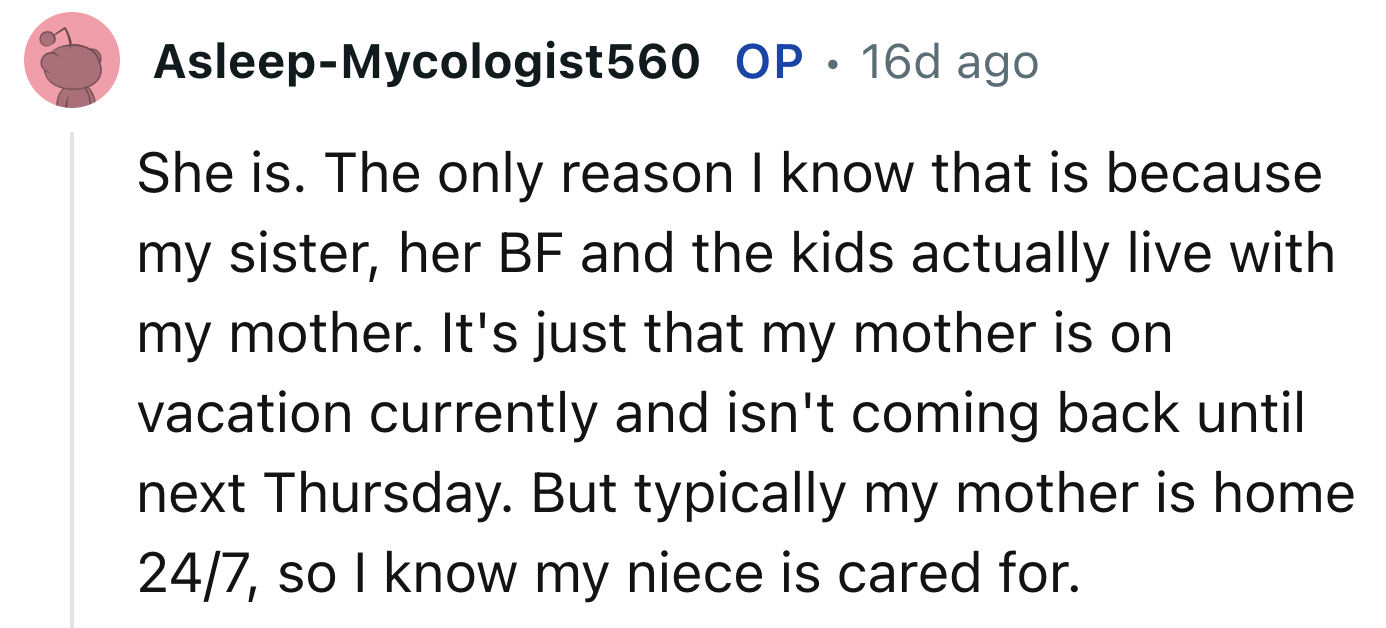Click the word "reason" in the first line

(x=646, y=174)
